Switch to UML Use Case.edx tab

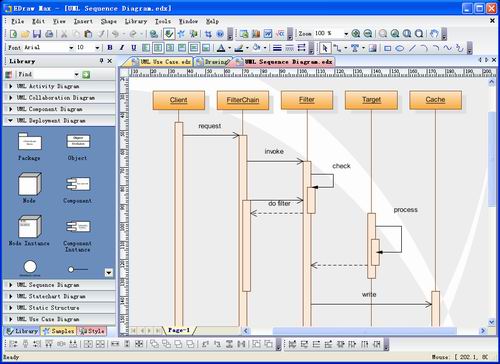(161, 62)
